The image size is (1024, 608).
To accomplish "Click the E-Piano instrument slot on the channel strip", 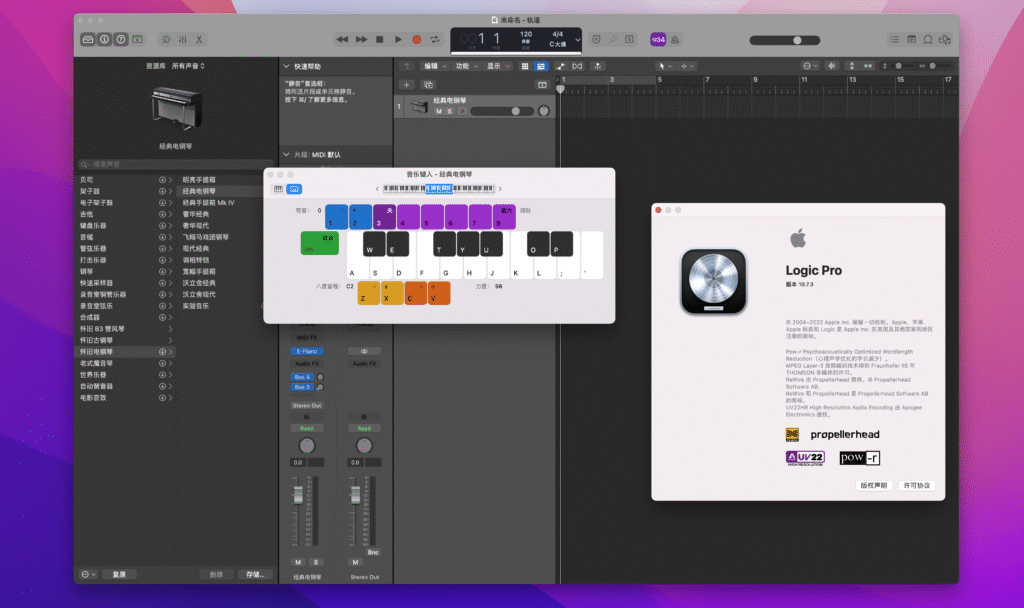I will pos(305,351).
